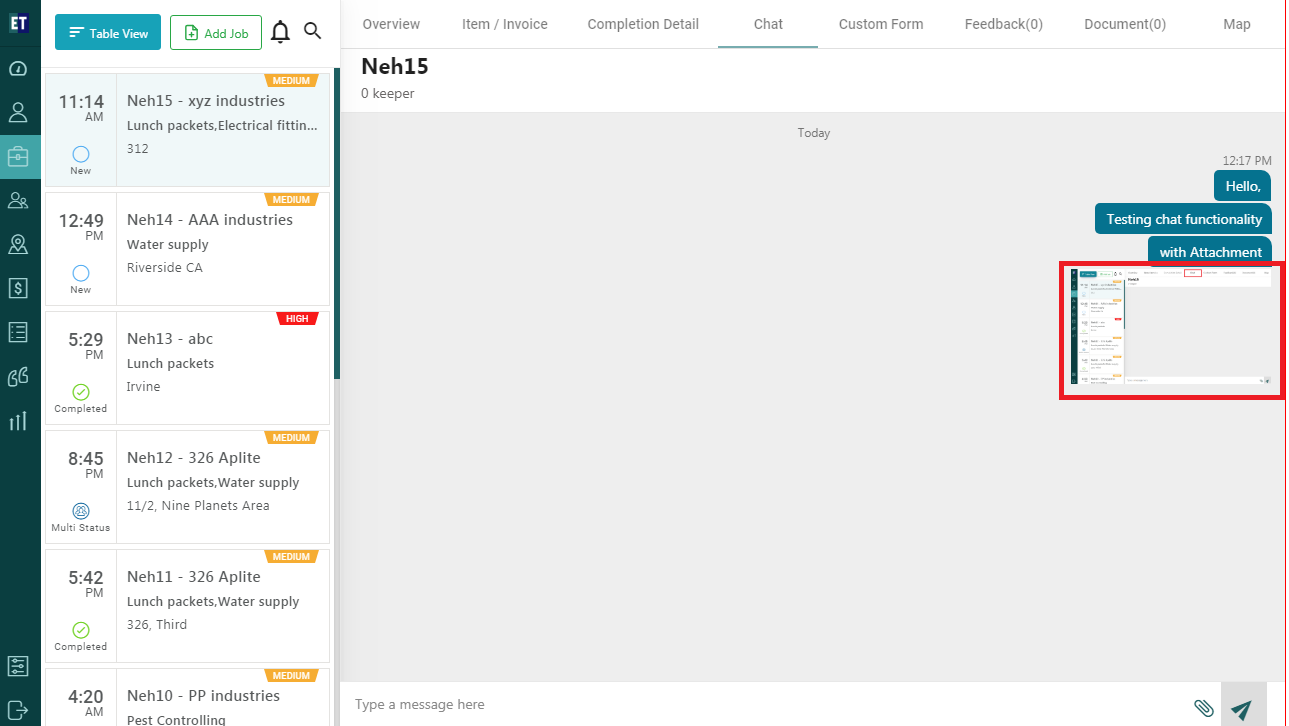Click 'Water supply' under Neh14
This screenshot has height=726, width=1289.
(x=168, y=244)
